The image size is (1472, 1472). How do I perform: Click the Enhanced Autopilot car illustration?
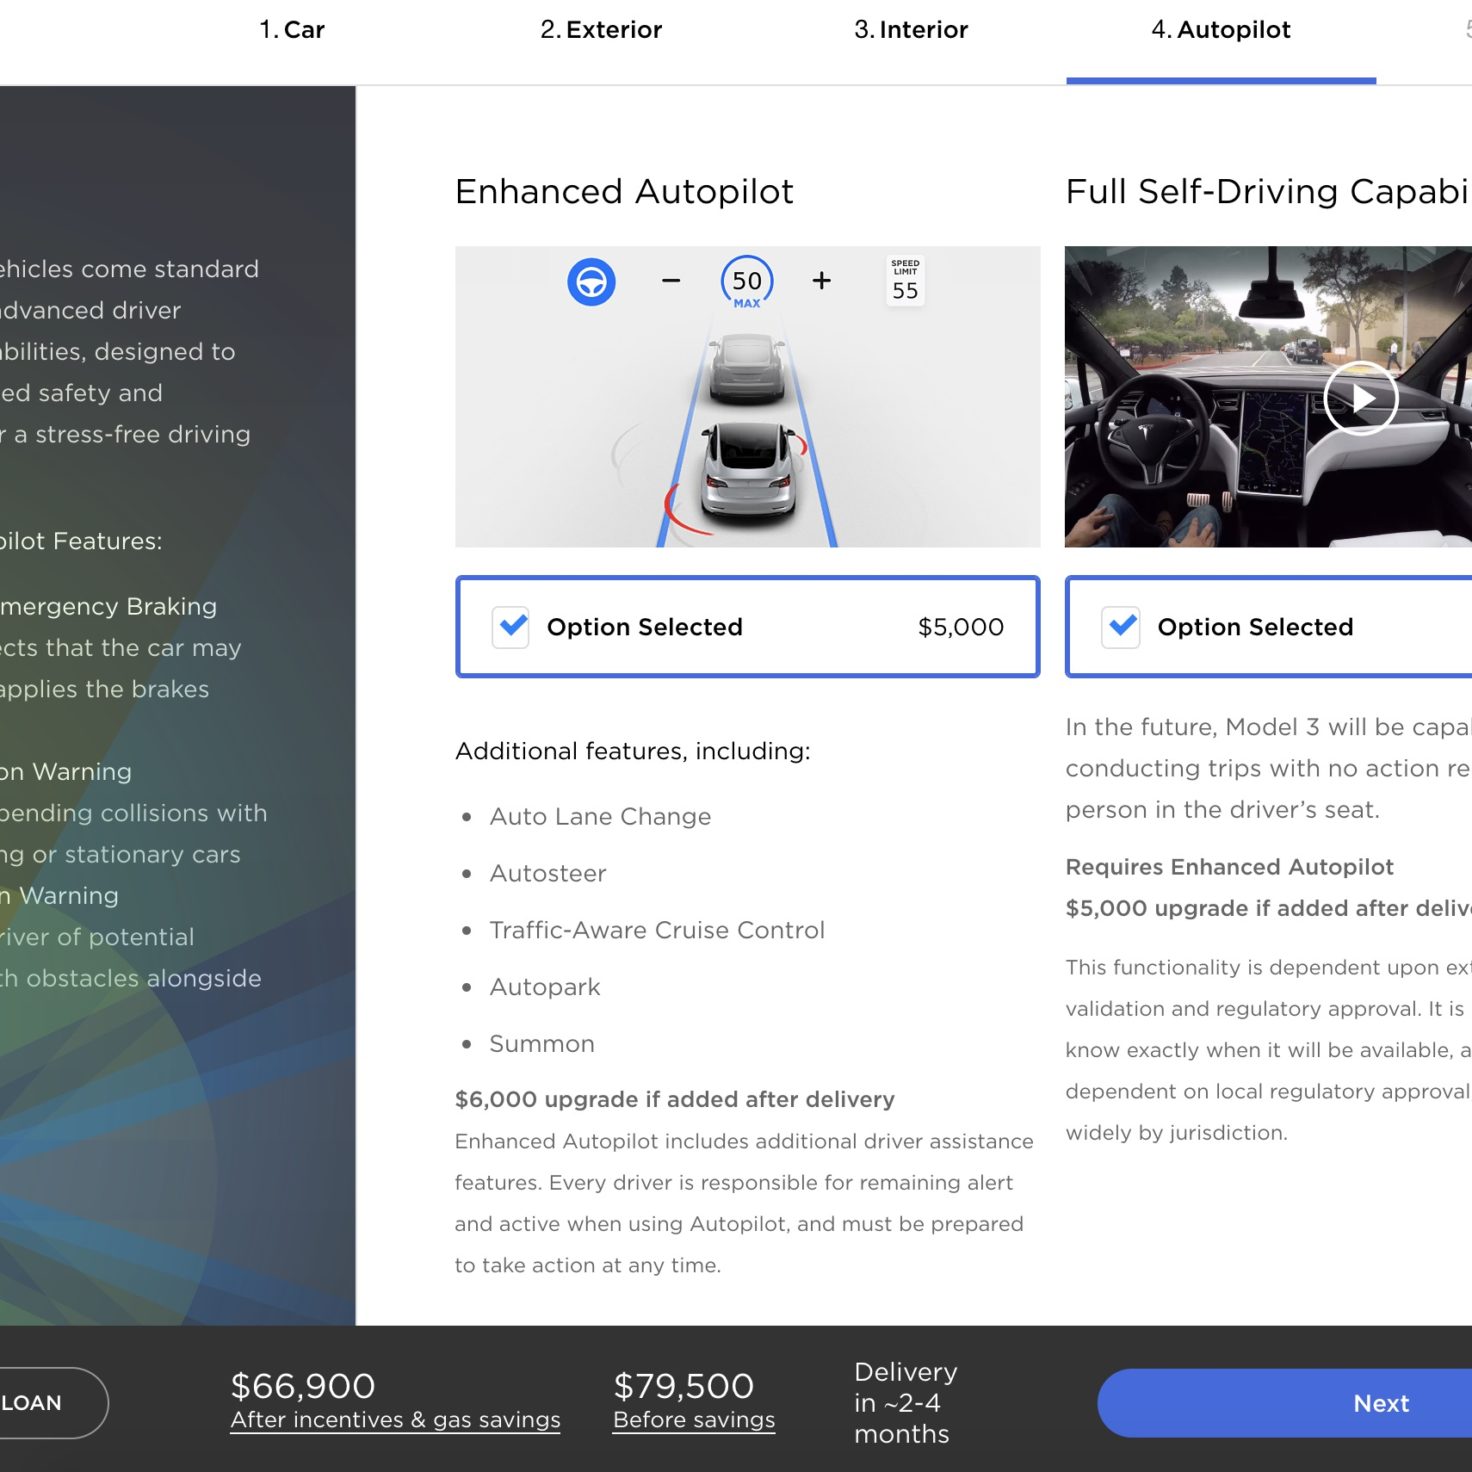pyautogui.click(x=747, y=397)
